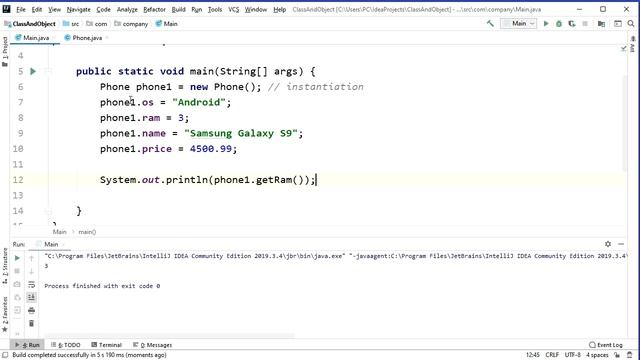The image size is (640, 360).
Task: Click the CRLF line separator in status bar
Action: [552, 355]
